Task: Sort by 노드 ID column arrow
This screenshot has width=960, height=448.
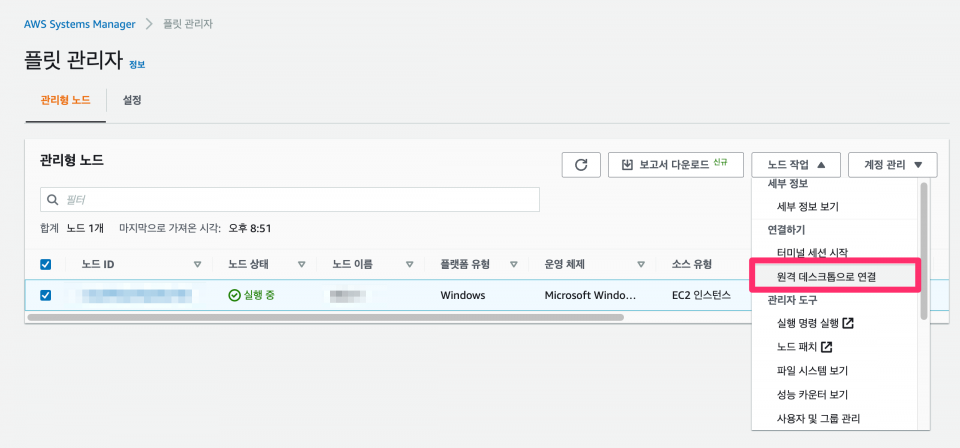Action: [197, 265]
